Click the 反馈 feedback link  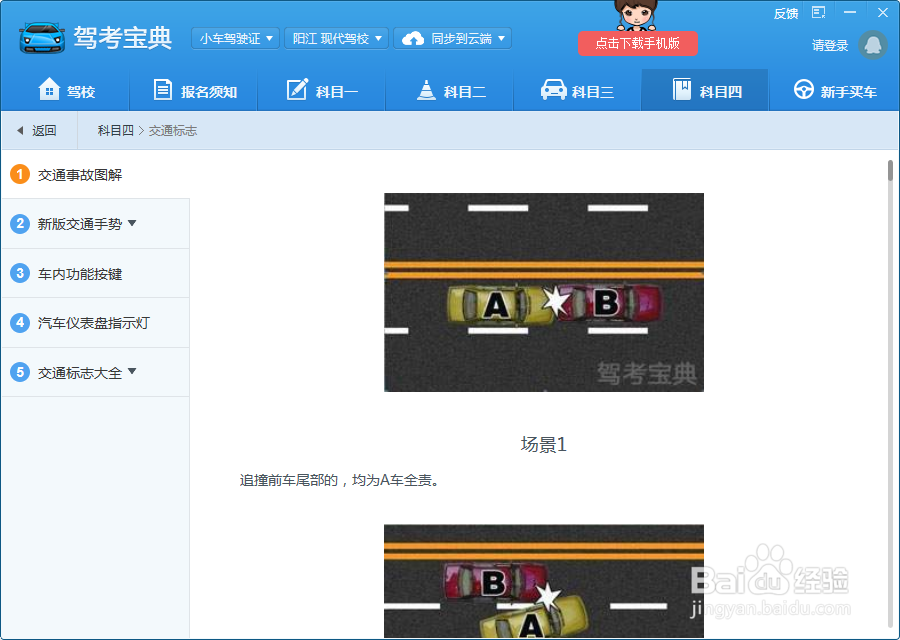(x=786, y=13)
